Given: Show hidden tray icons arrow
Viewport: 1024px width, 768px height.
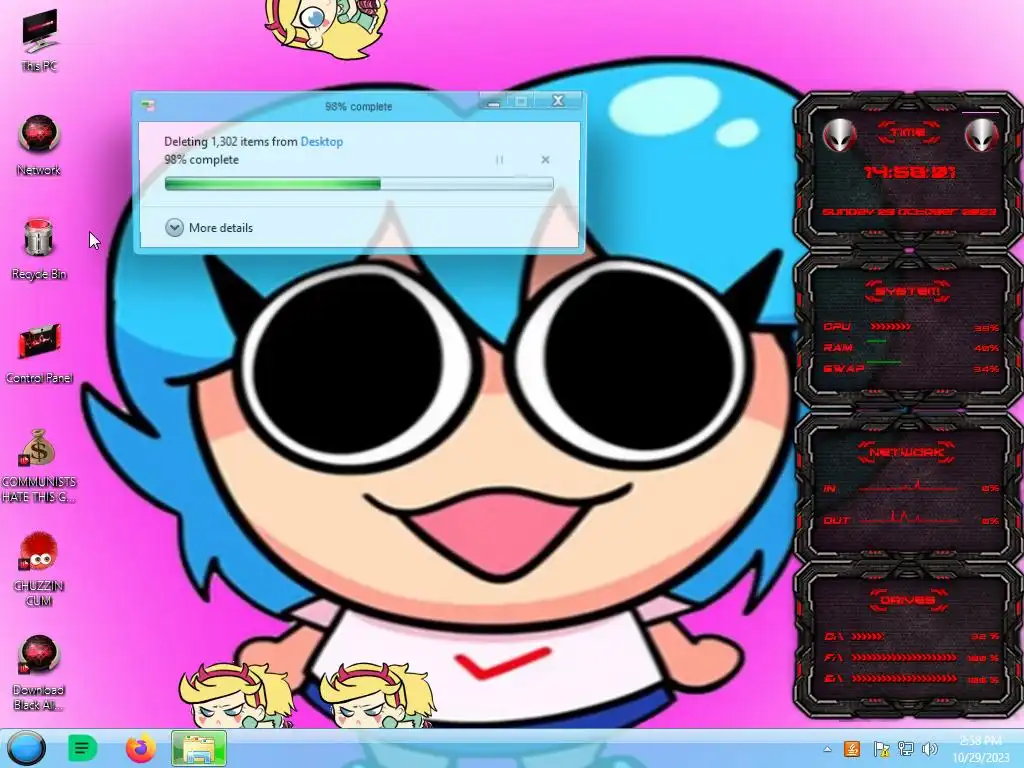Looking at the screenshot, I should pyautogui.click(x=827, y=749).
